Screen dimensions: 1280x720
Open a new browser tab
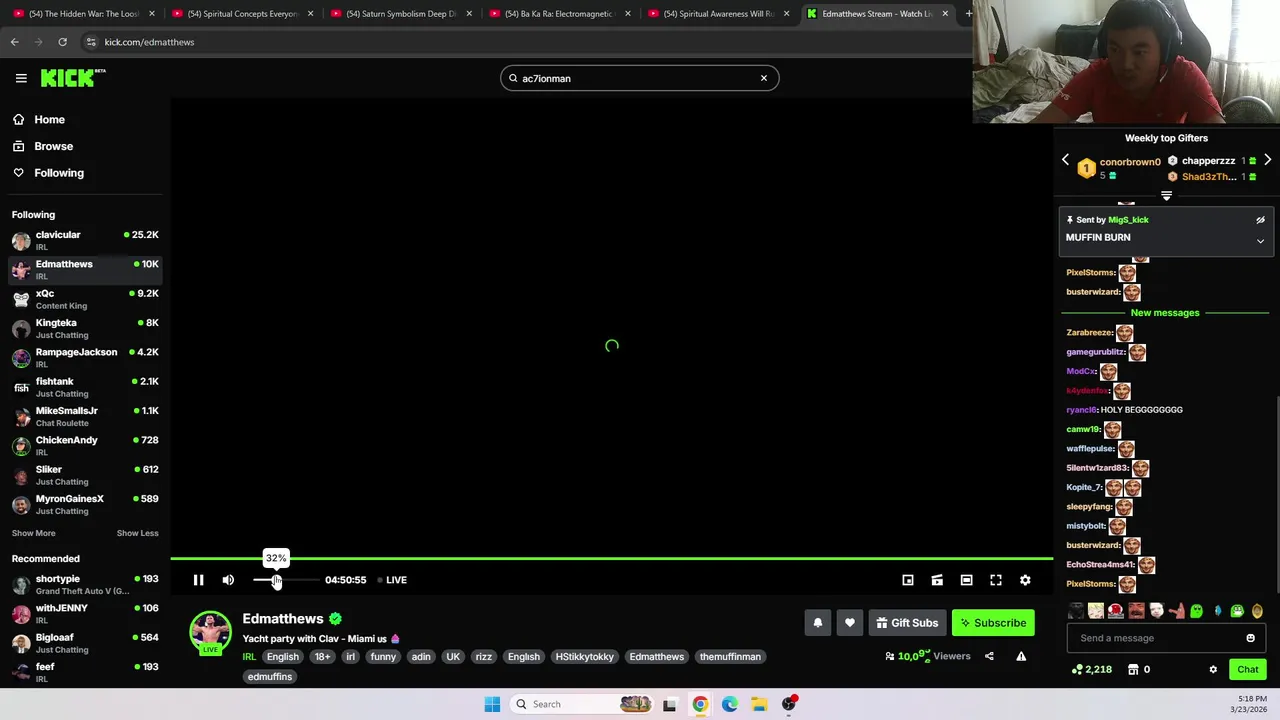point(968,14)
